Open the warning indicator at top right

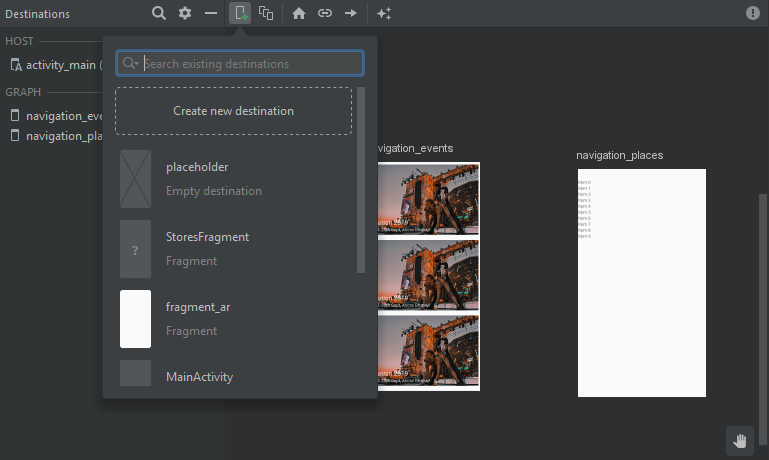[752, 13]
